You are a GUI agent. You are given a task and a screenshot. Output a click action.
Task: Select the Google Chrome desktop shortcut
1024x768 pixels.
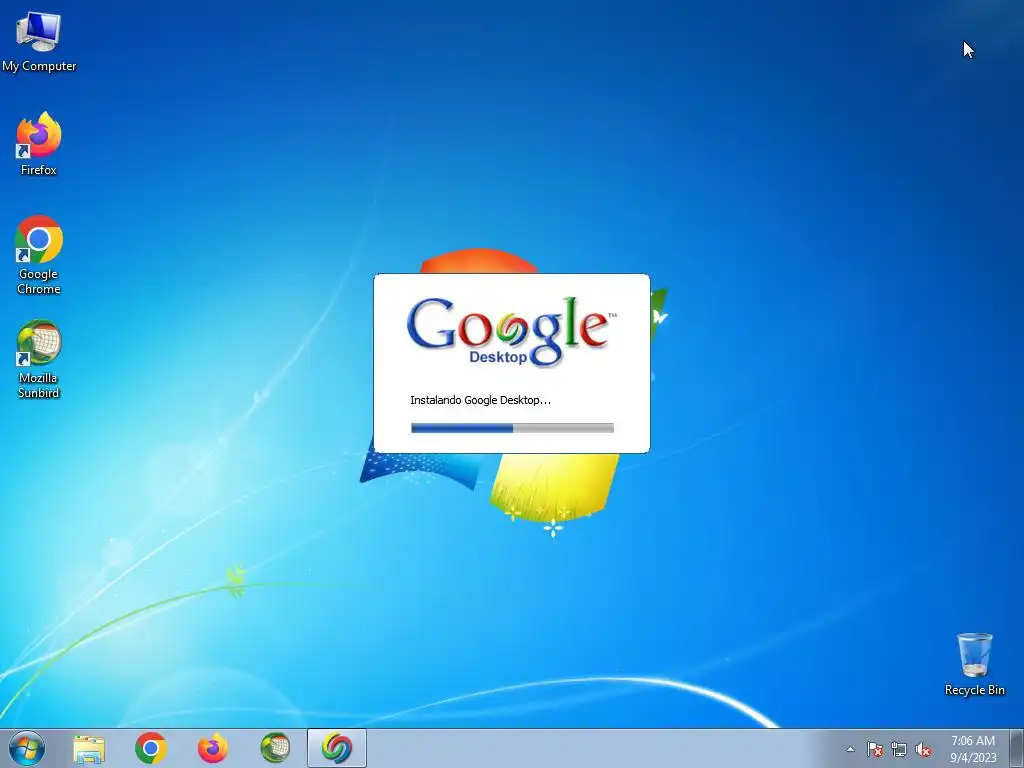pyautogui.click(x=39, y=255)
